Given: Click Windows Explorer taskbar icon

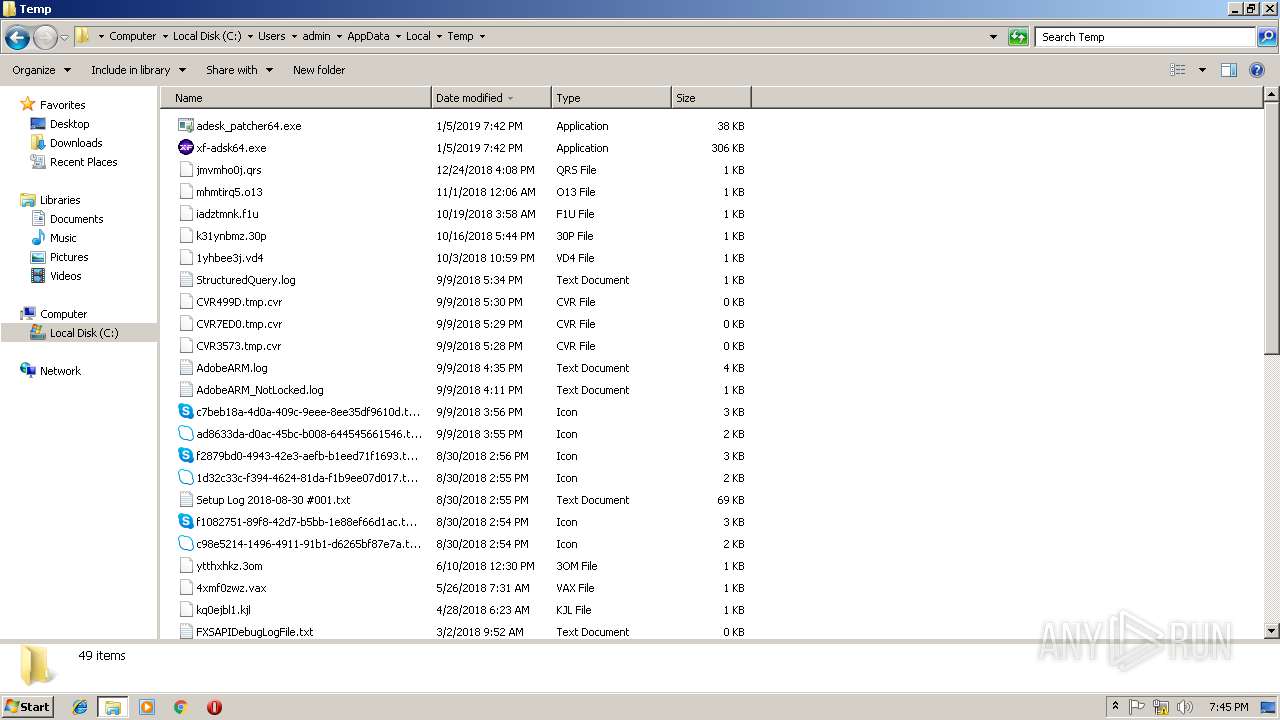Looking at the screenshot, I should [x=113, y=707].
